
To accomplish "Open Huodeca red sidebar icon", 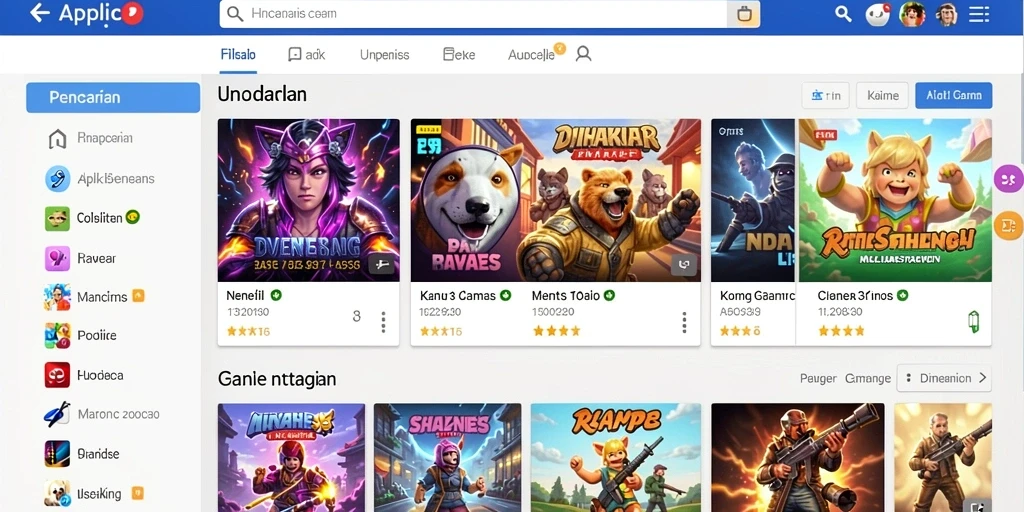I will [57, 376].
